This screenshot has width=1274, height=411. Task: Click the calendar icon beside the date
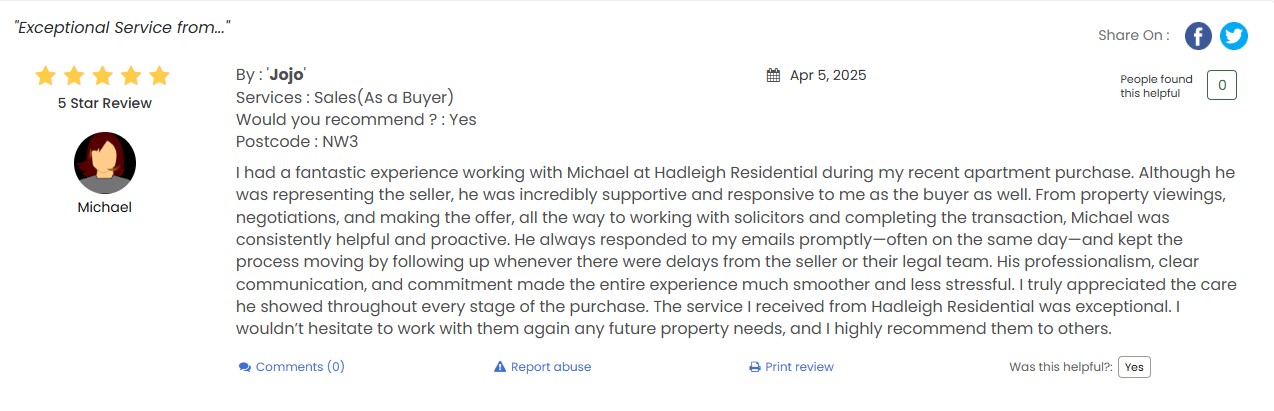773,75
